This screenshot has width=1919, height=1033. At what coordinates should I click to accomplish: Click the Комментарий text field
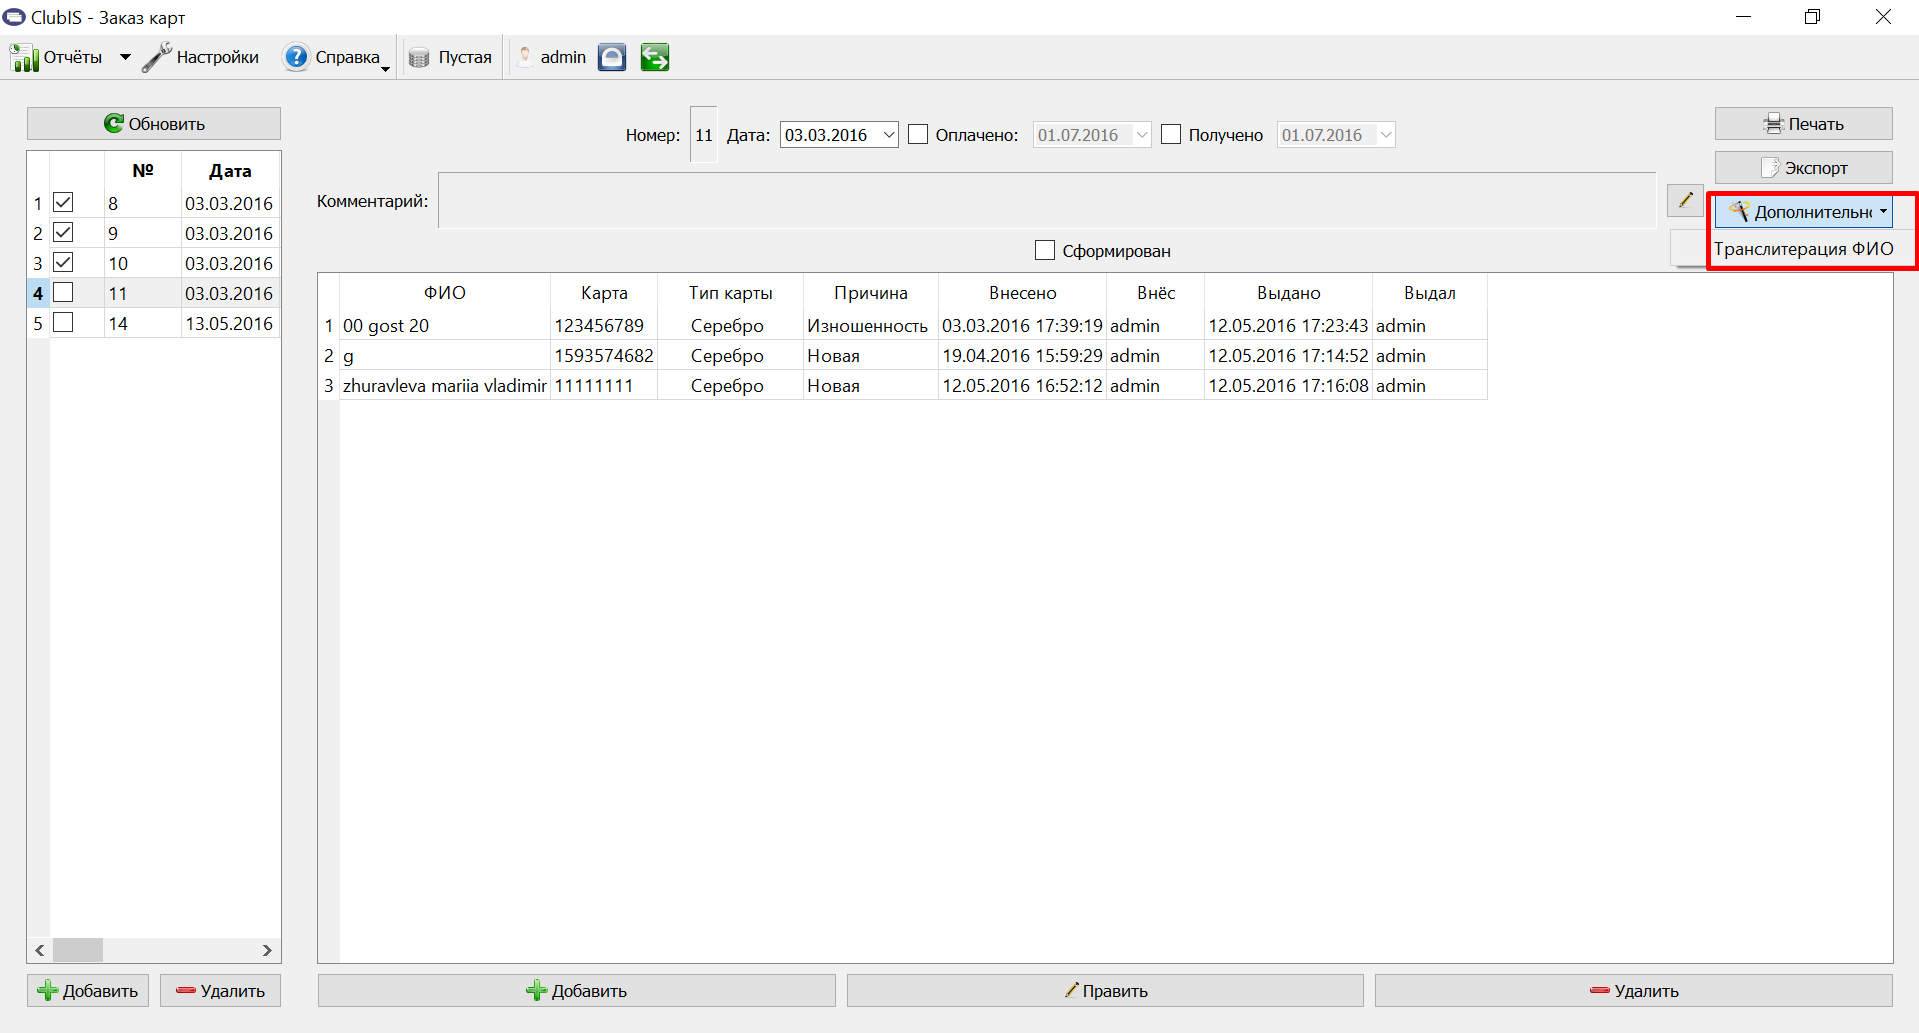pyautogui.click(x=1047, y=201)
